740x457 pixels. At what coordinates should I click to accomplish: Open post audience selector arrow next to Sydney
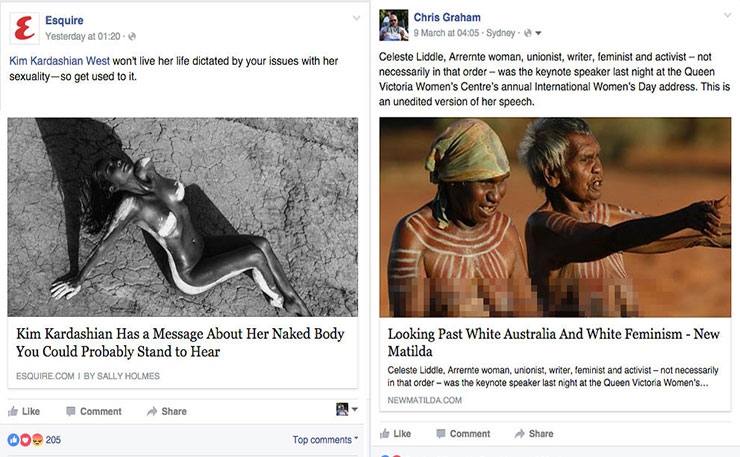coord(538,33)
